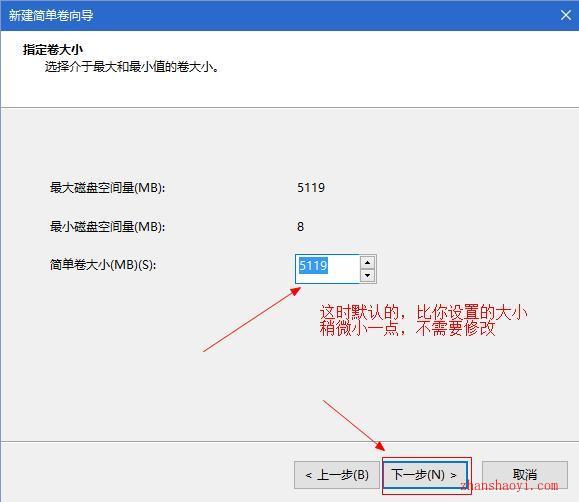Click the minimum disk space value 8
The width and height of the screenshot is (579, 502).
click(301, 226)
